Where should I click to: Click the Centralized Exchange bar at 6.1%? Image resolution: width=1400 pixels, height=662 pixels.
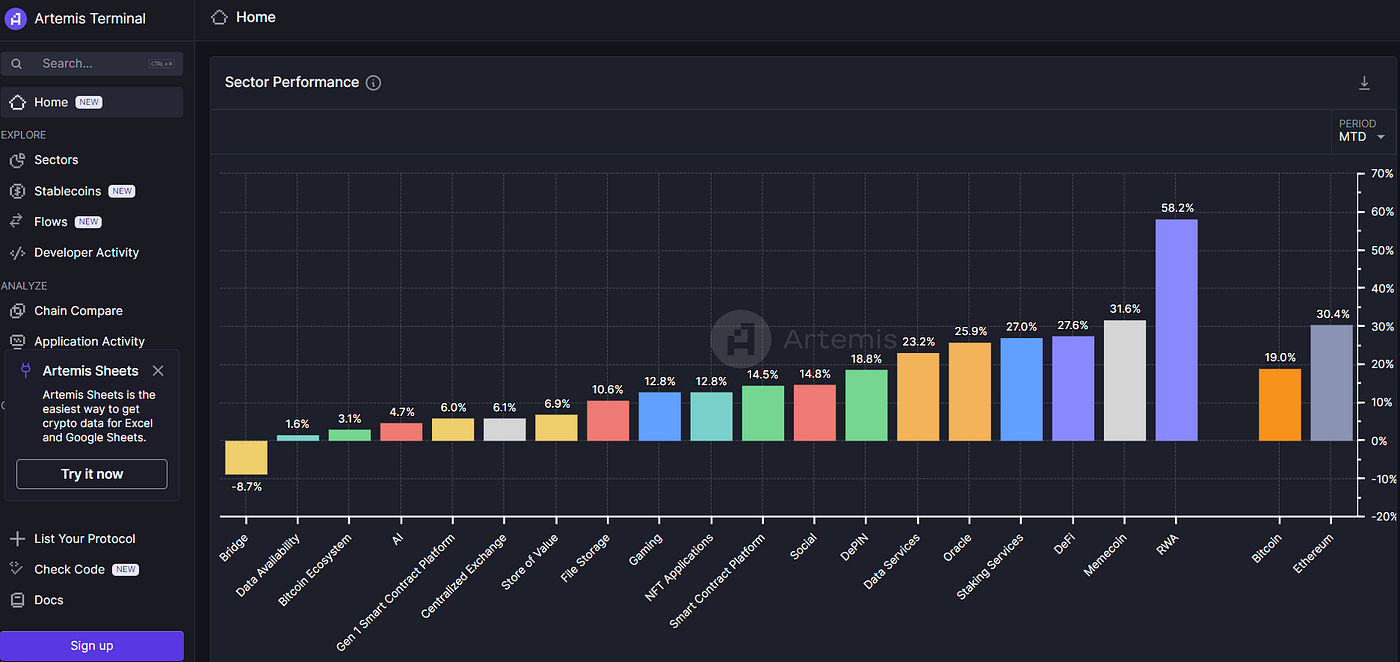pyautogui.click(x=504, y=429)
